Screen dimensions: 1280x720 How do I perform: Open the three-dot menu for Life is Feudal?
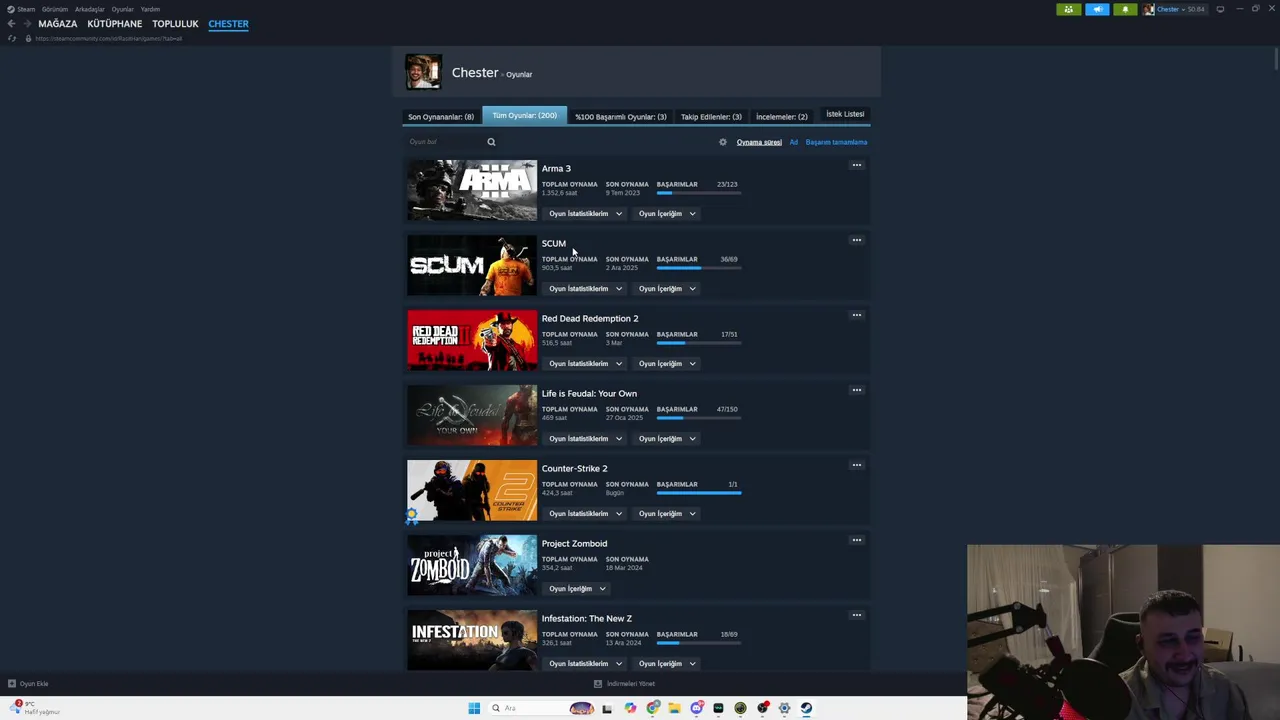pyautogui.click(x=856, y=390)
